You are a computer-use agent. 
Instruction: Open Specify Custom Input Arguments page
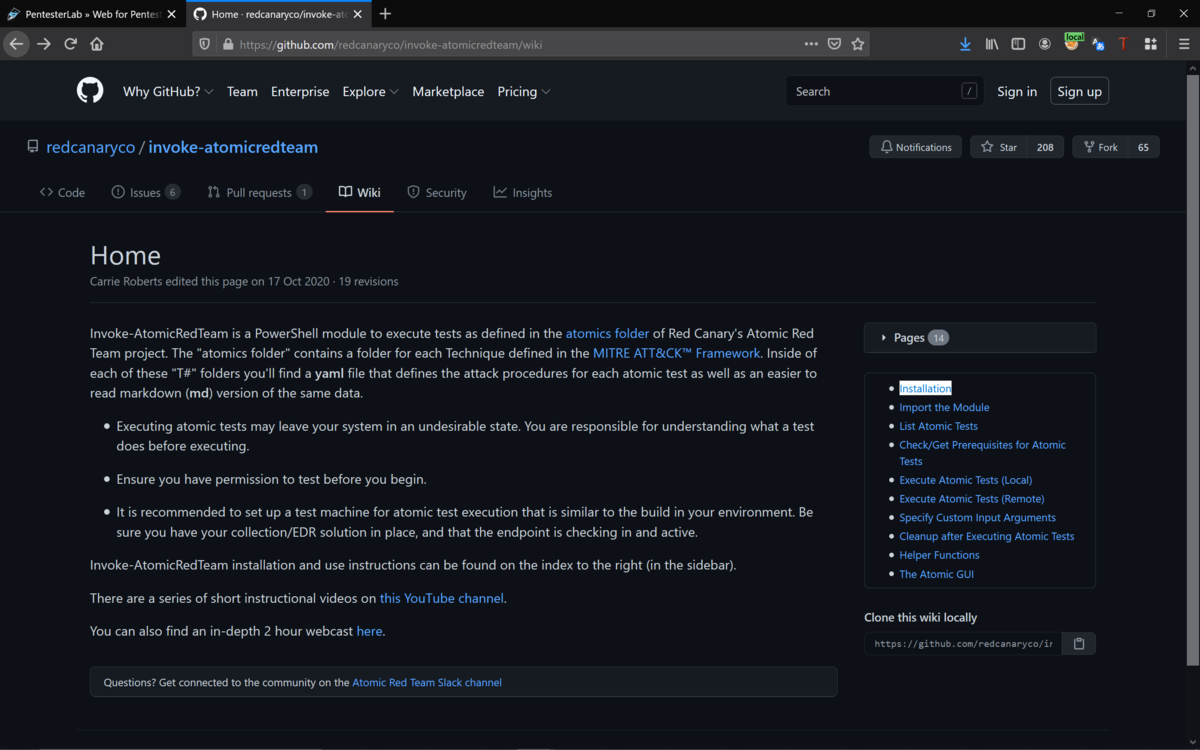tap(977, 518)
